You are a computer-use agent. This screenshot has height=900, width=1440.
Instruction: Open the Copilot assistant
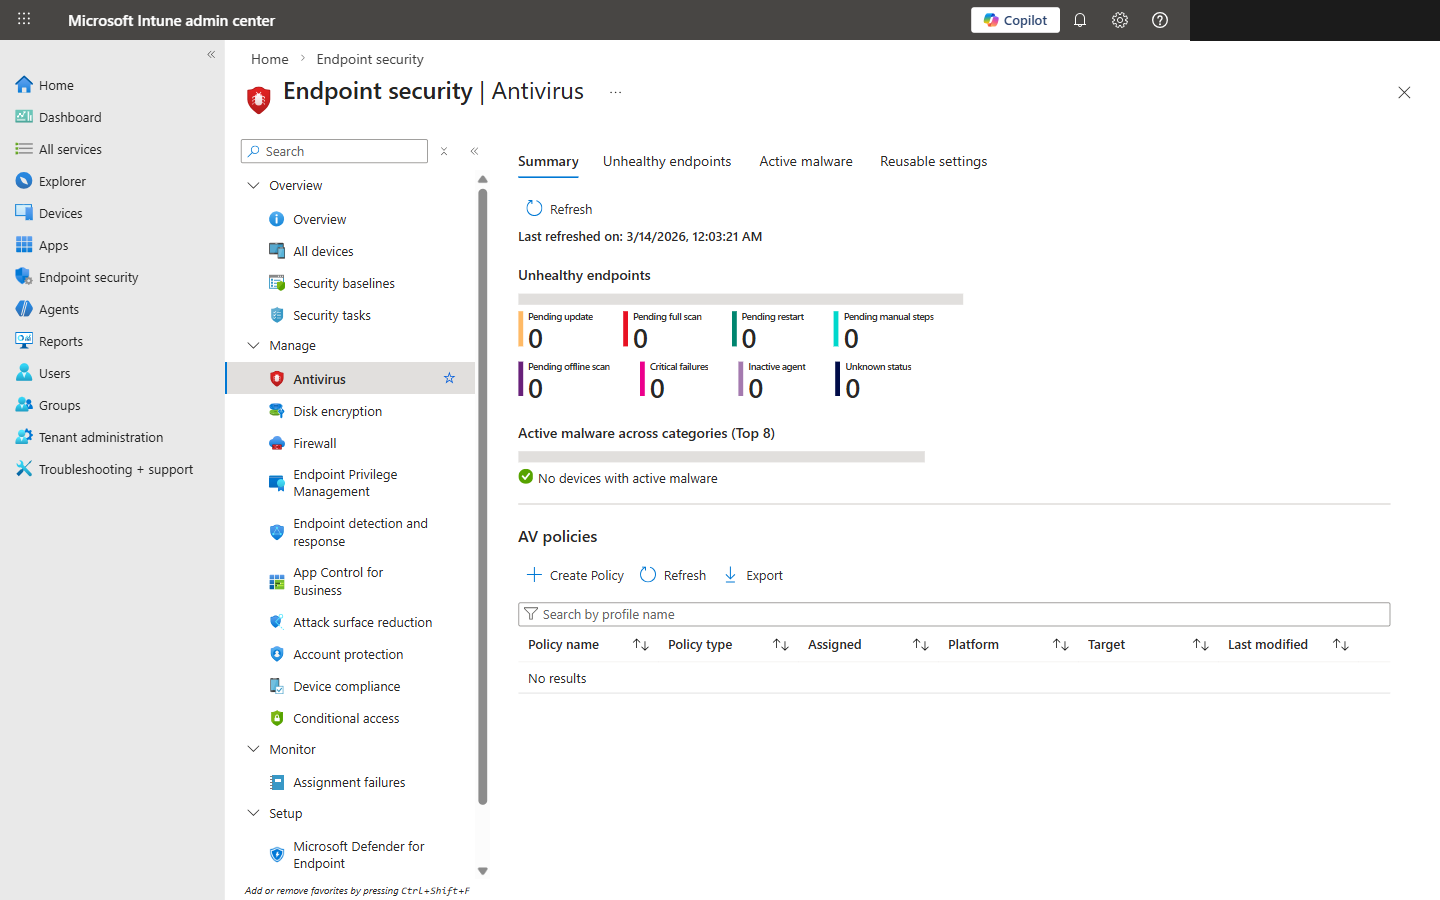click(x=1014, y=19)
